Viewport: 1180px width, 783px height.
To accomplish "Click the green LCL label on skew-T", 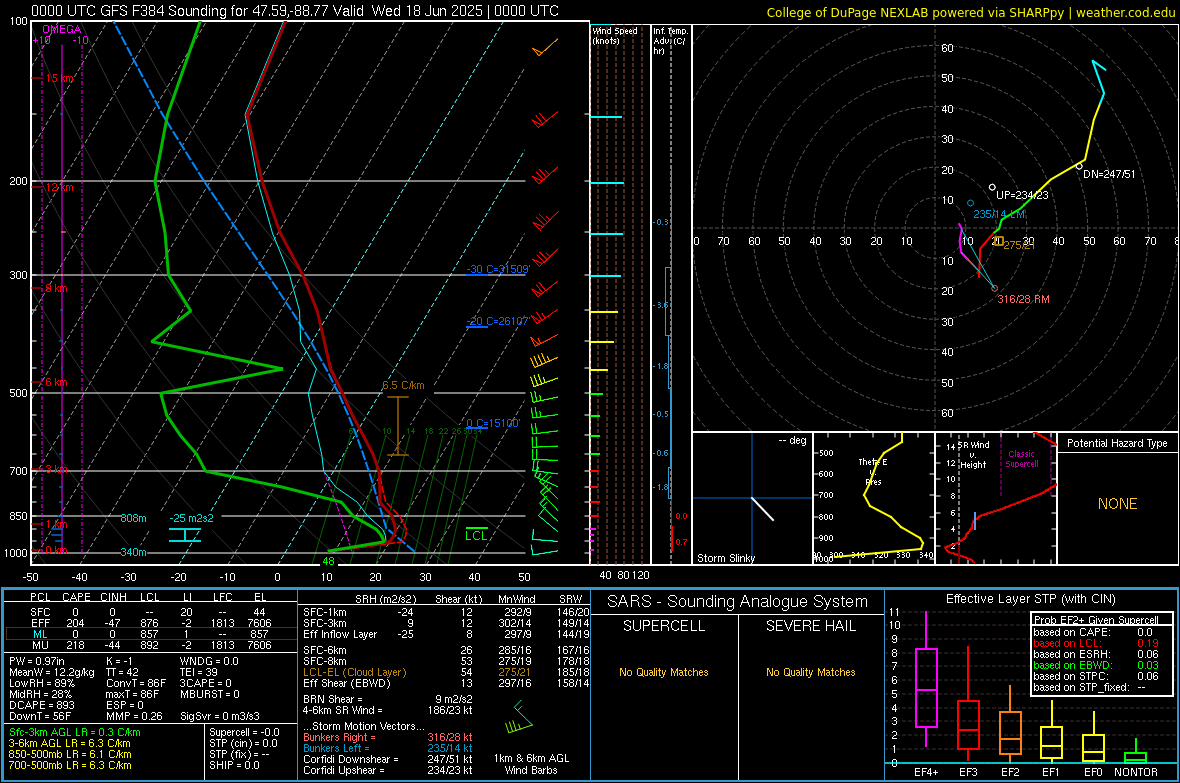I will tap(476, 535).
